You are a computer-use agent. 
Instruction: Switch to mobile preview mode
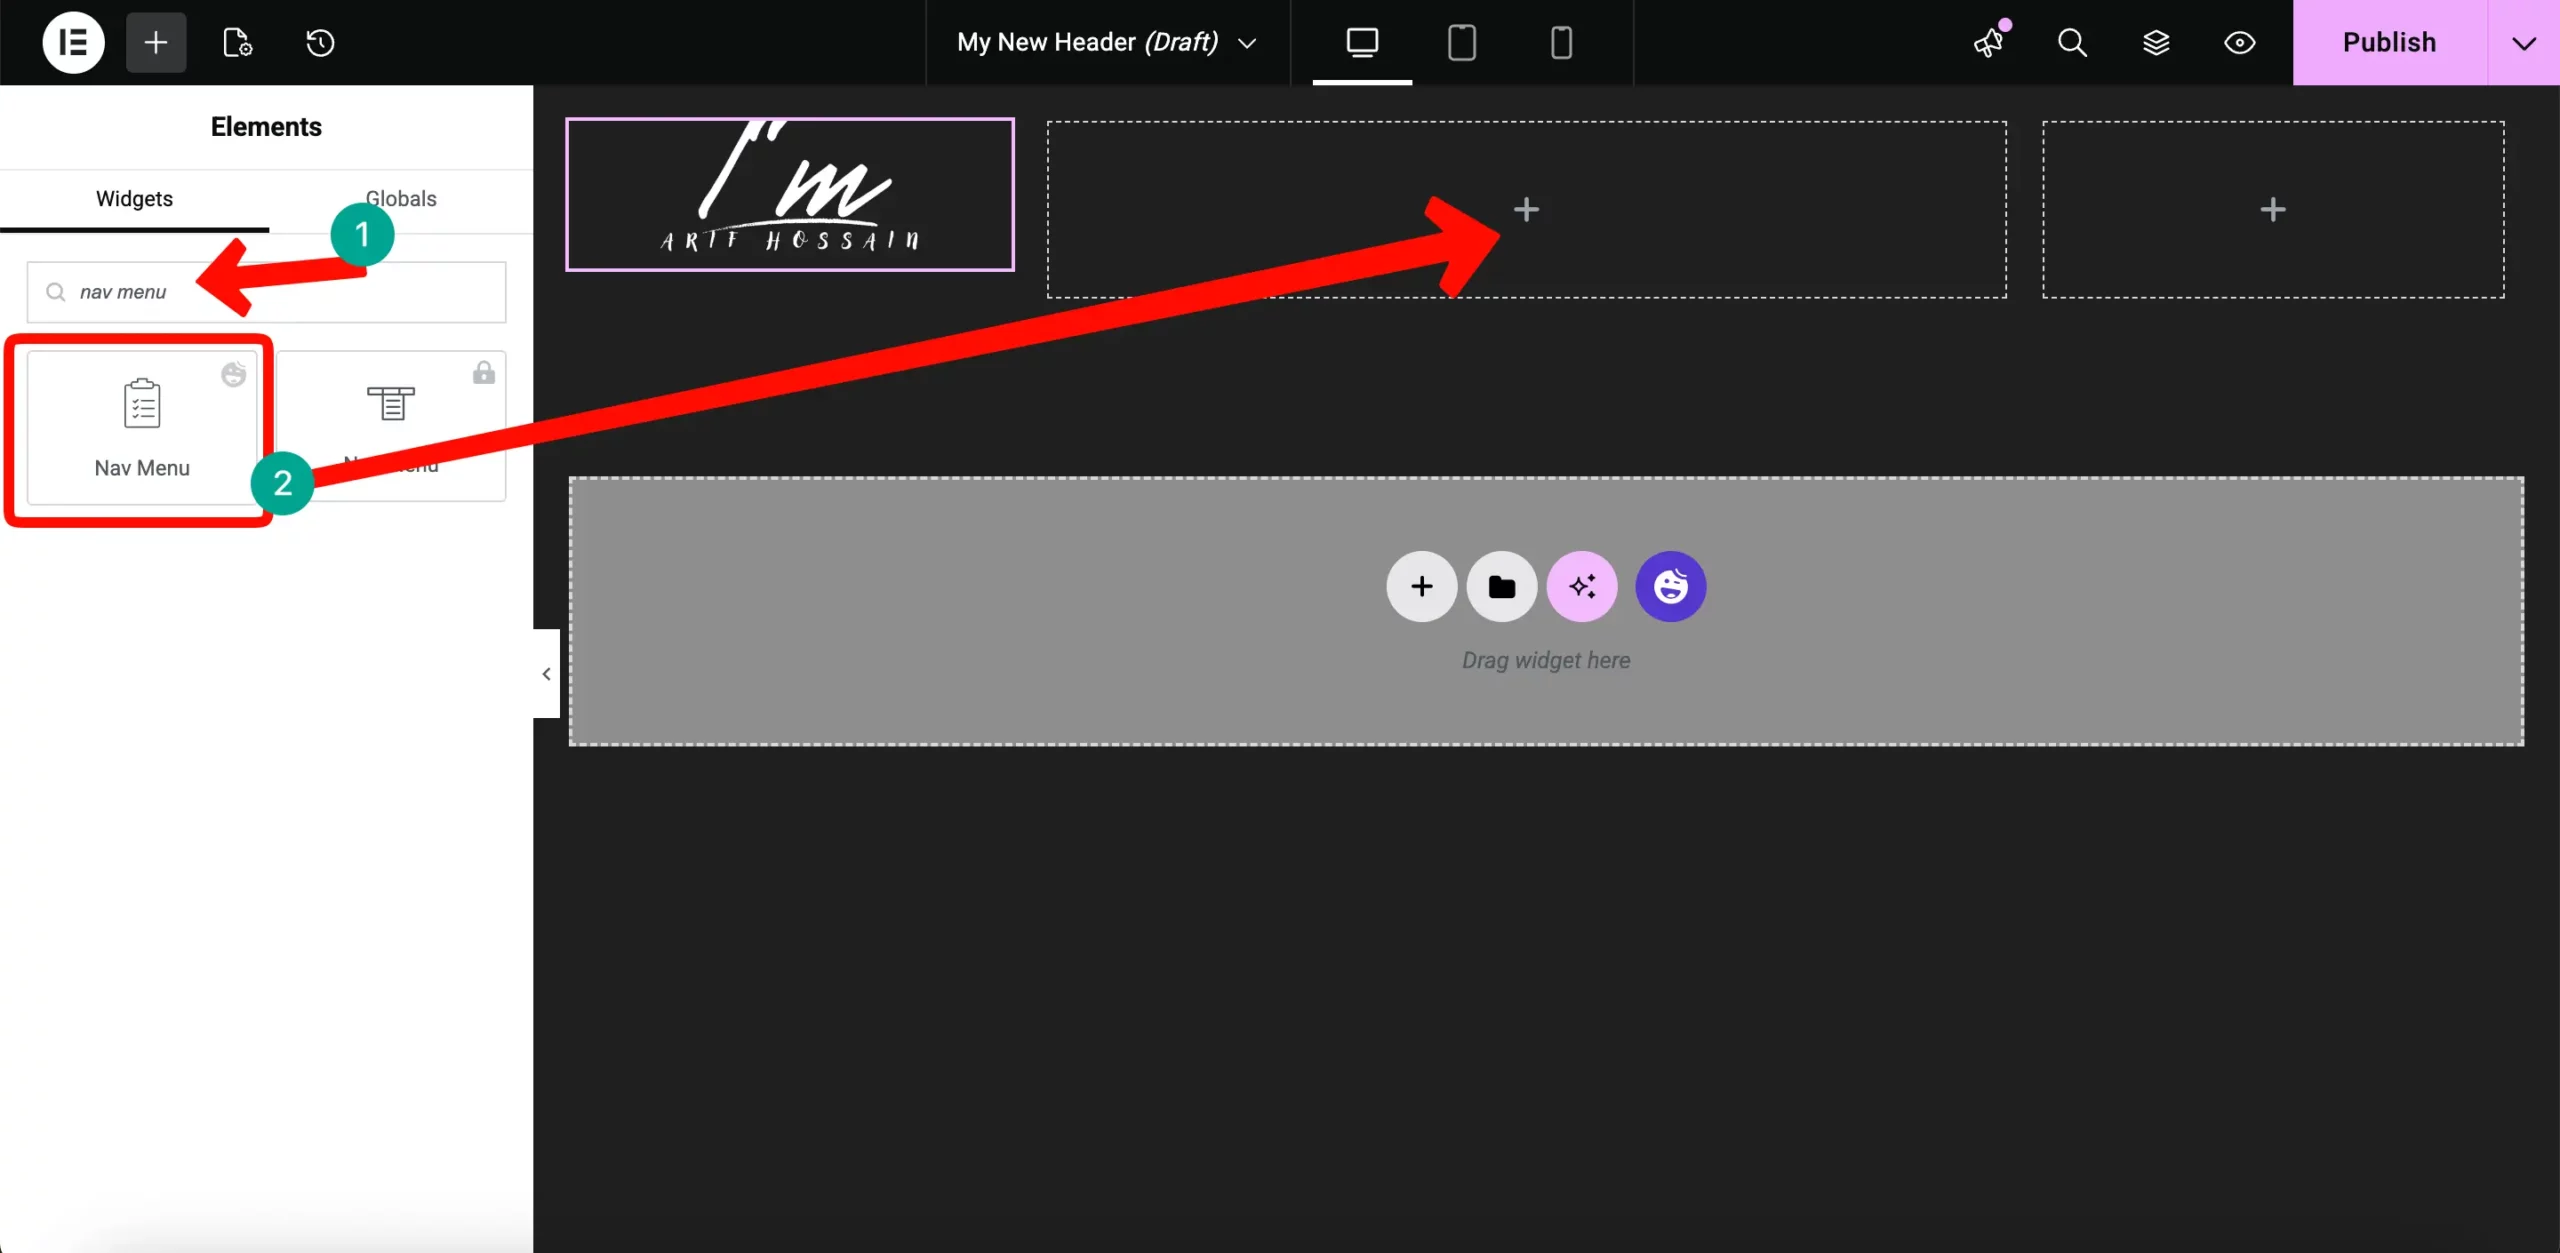[1559, 42]
